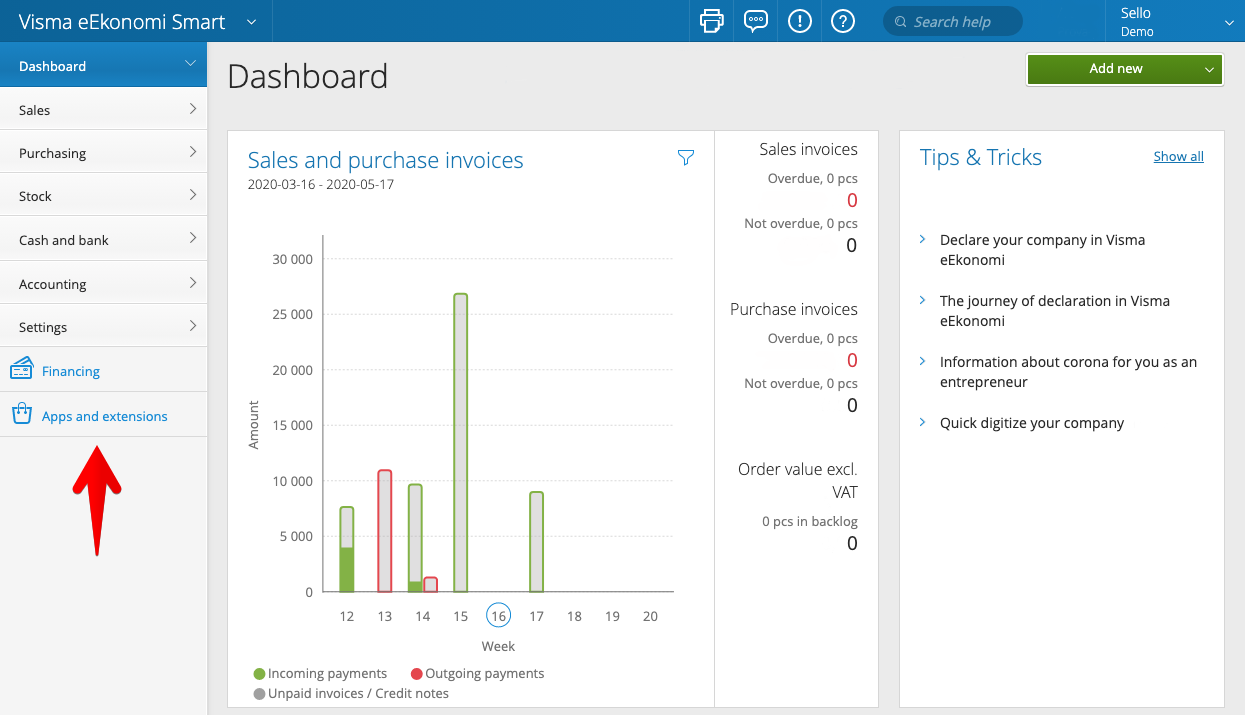
Task: Click the magnifier icon in search box
Action: click(x=900, y=22)
